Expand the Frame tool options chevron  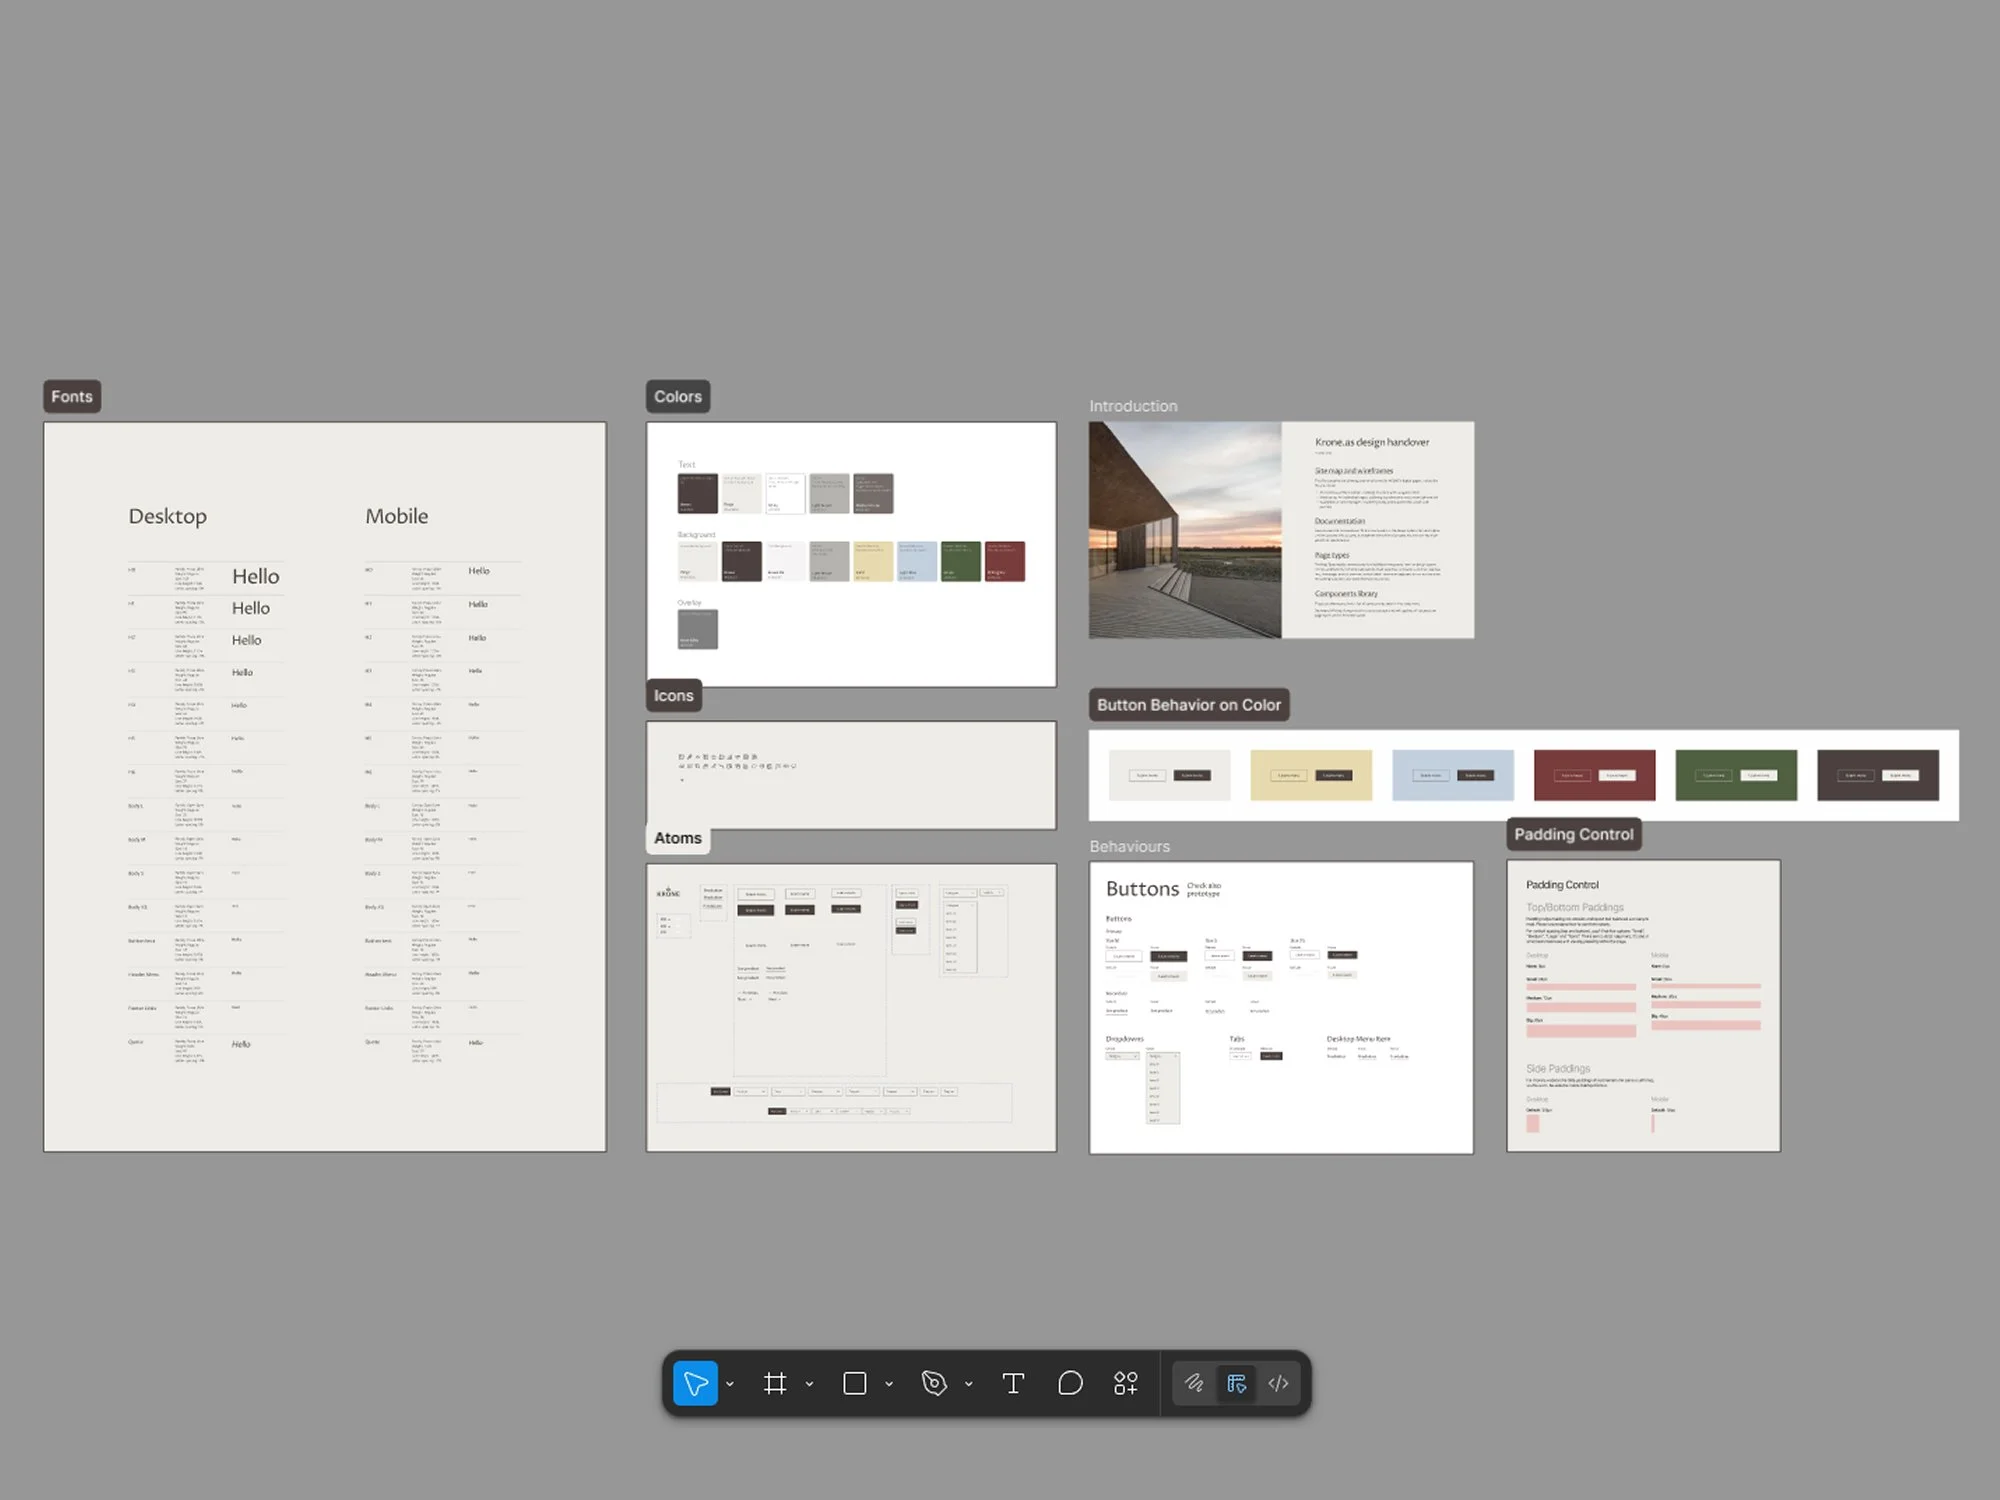click(x=809, y=1384)
